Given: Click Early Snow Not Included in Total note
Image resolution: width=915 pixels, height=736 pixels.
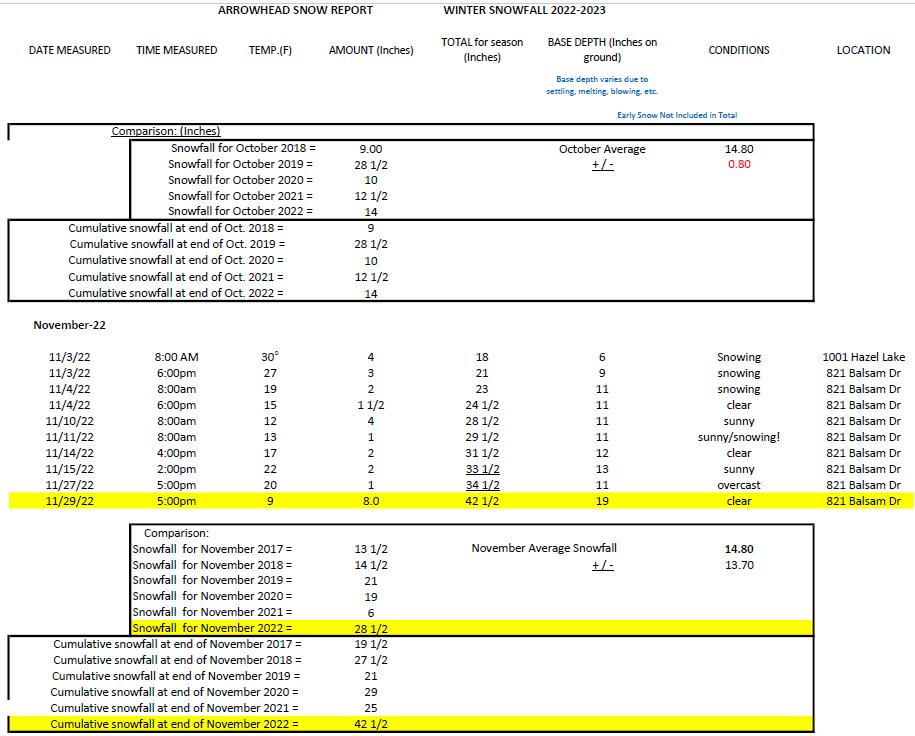Looking at the screenshot, I should (677, 115).
